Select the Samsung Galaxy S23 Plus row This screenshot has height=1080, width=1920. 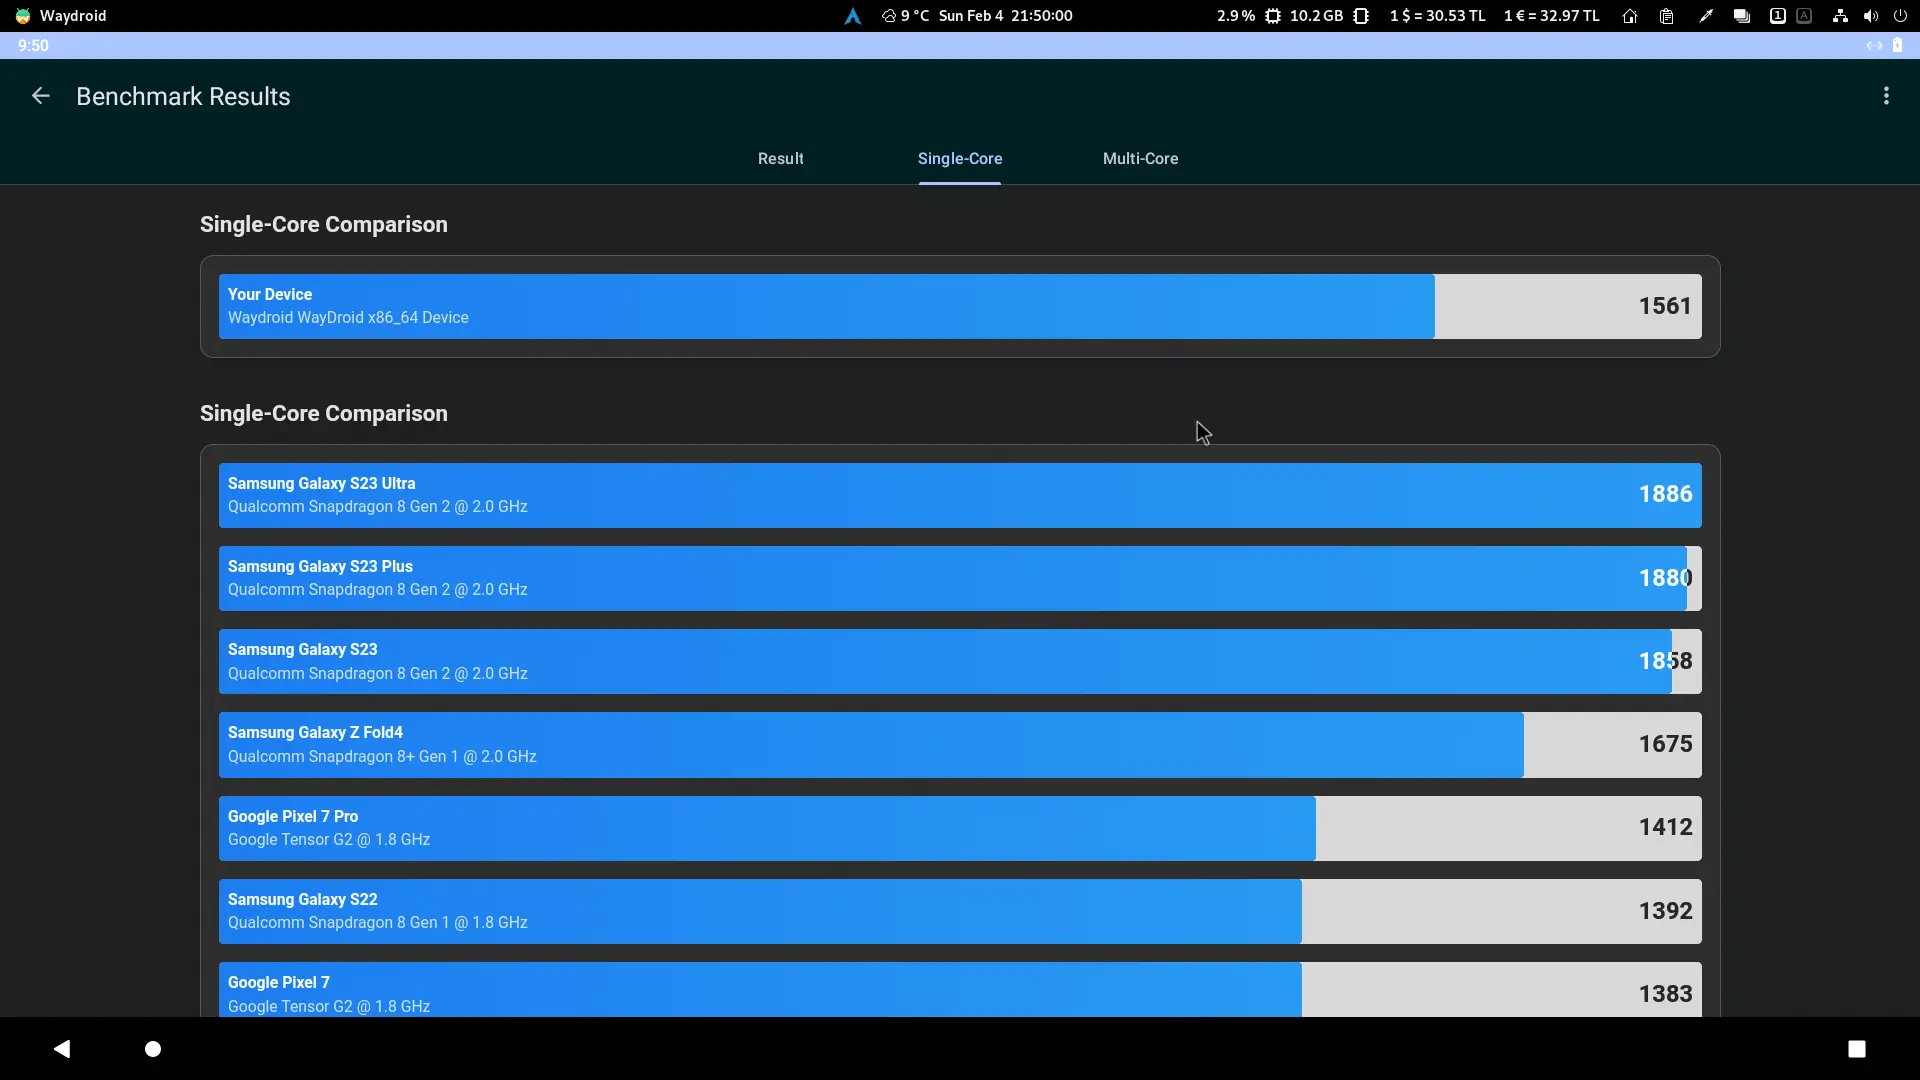click(960, 578)
